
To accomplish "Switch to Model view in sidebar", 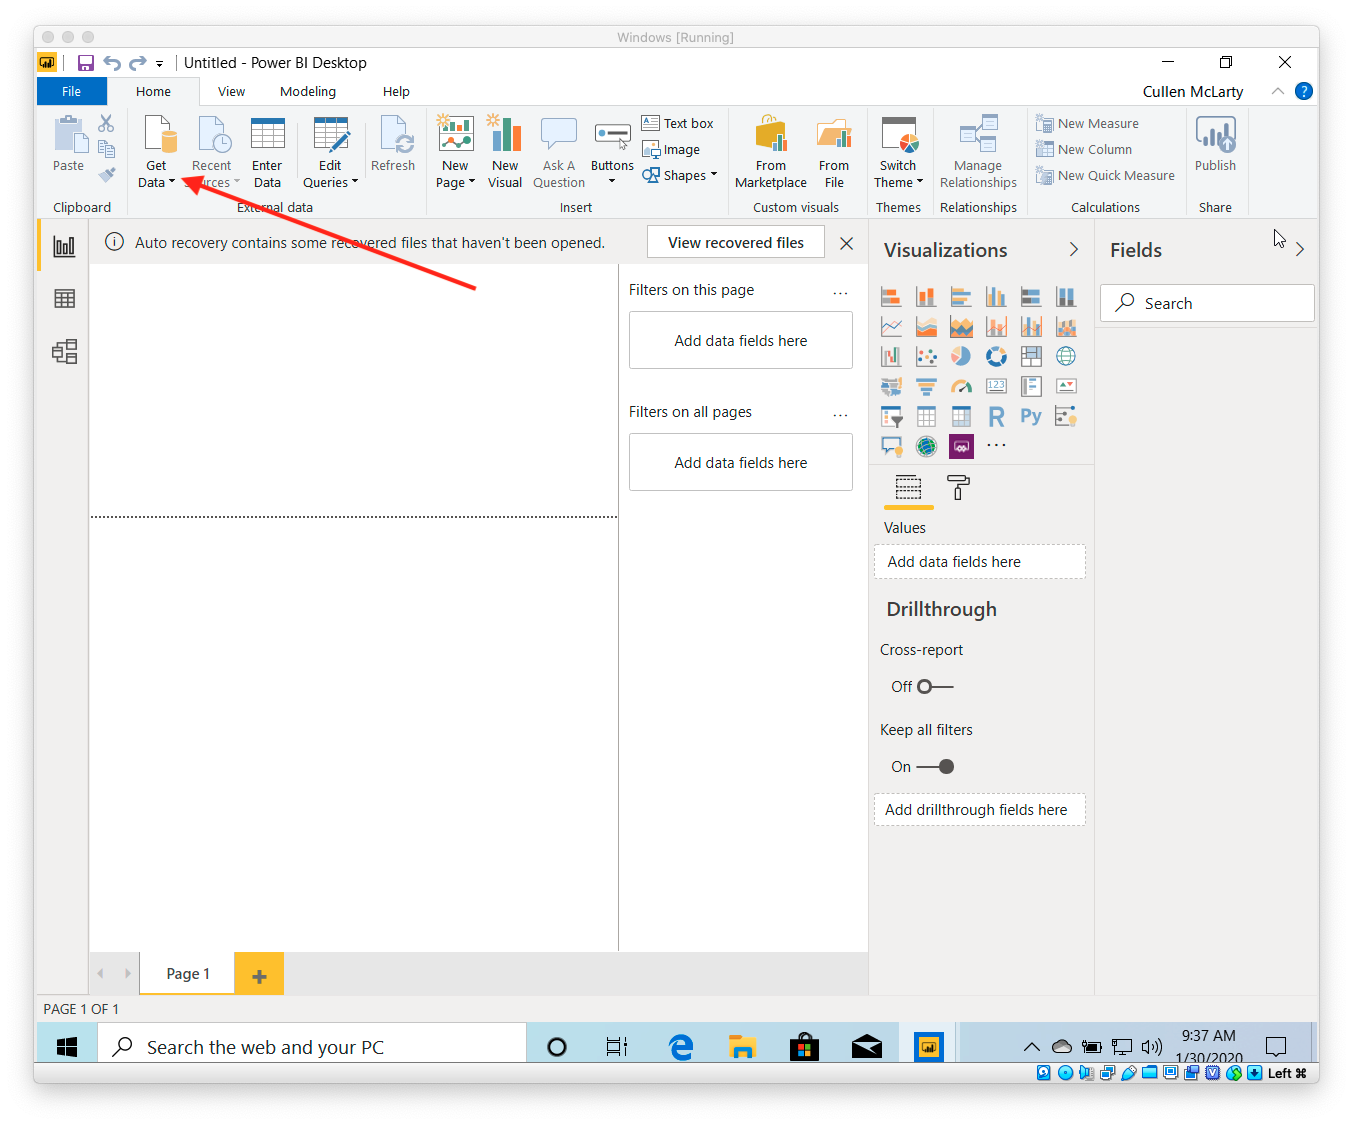I will [65, 351].
